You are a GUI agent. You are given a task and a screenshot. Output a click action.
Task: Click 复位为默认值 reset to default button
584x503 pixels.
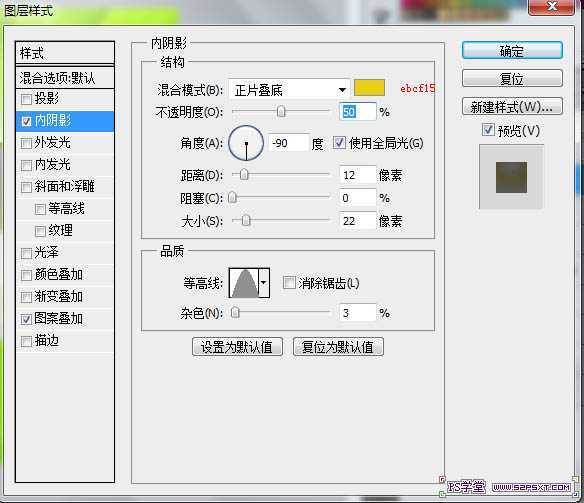(x=338, y=347)
